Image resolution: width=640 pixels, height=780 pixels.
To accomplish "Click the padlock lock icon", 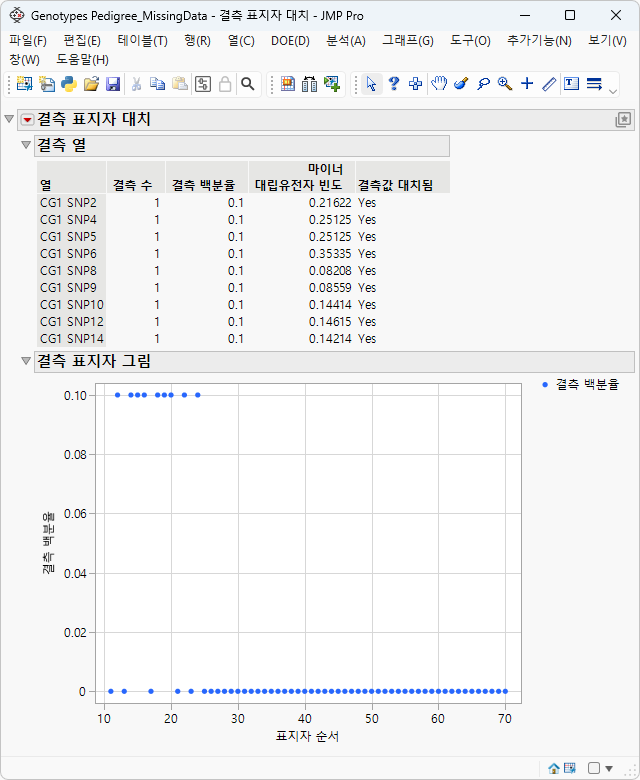I will pos(225,84).
